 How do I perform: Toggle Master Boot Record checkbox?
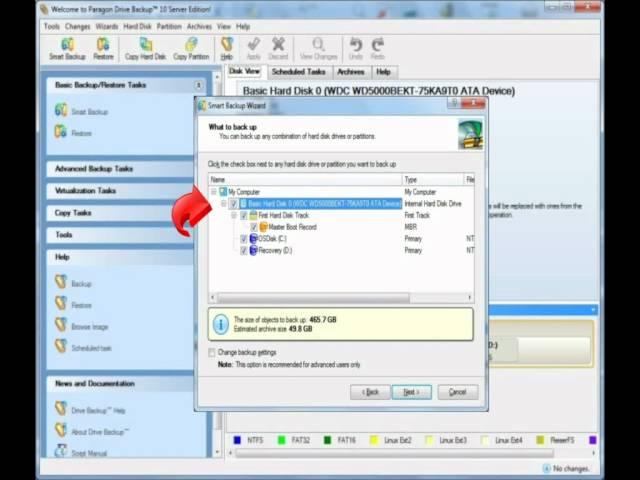tap(254, 227)
